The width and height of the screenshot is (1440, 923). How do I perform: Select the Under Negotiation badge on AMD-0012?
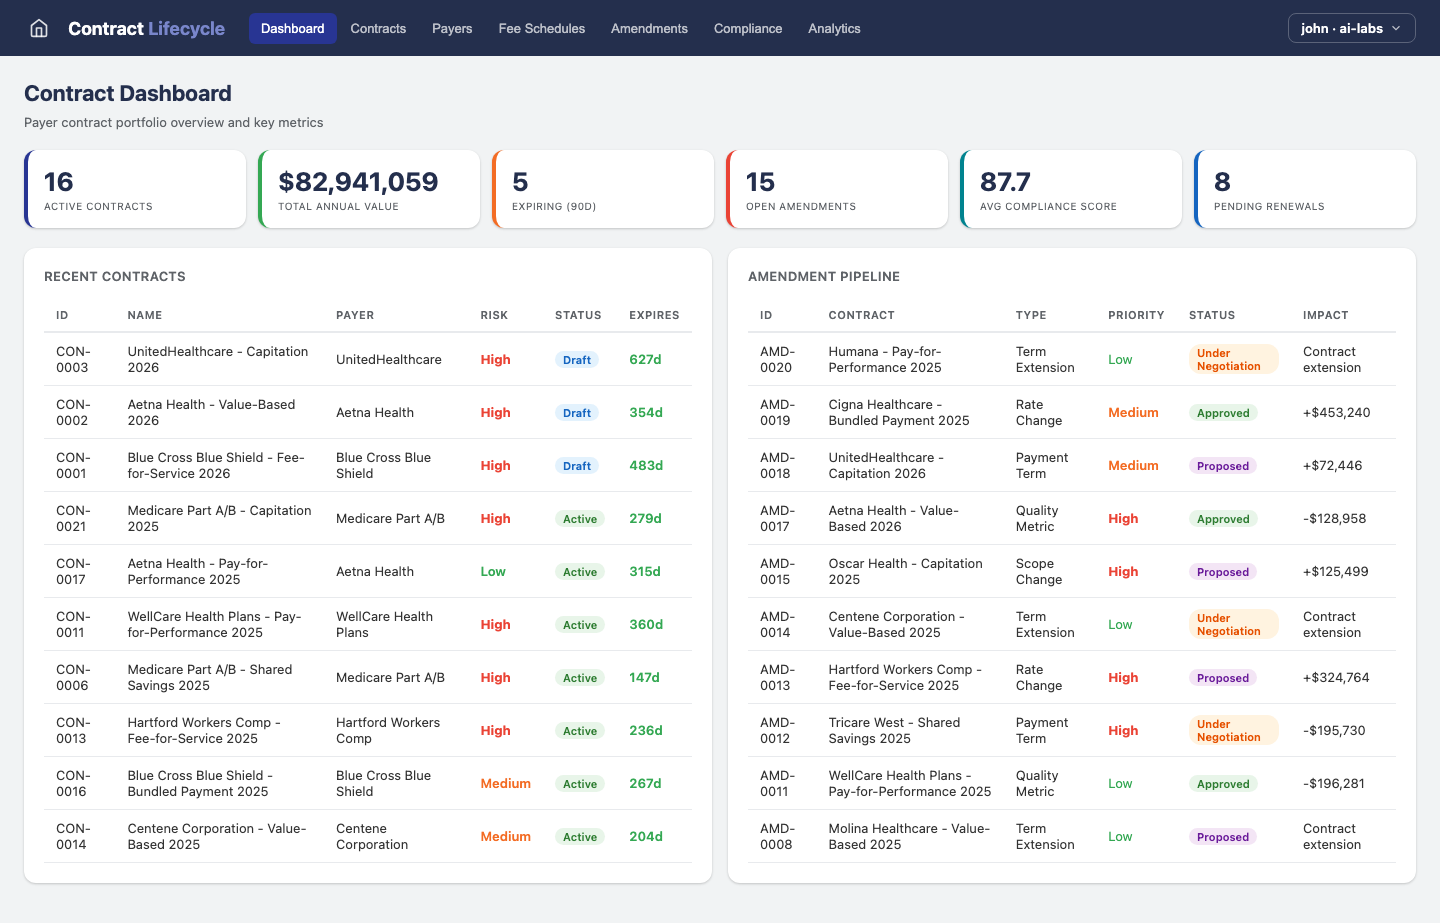pyautogui.click(x=1234, y=730)
